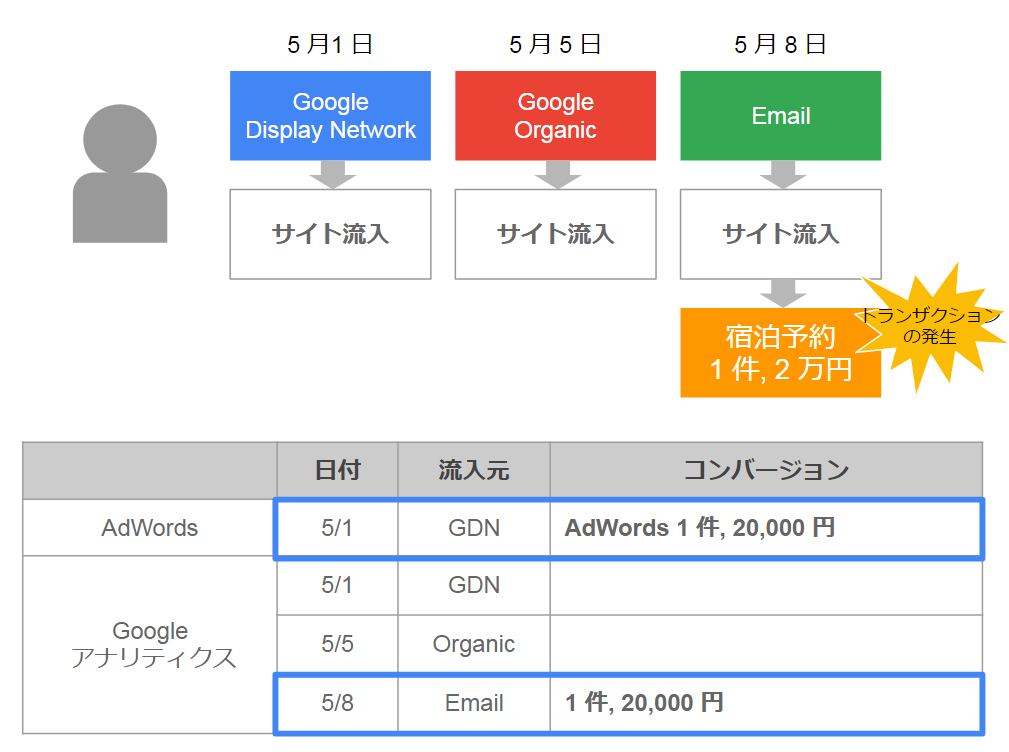Click the Google アナリティクス row label

pos(150,645)
